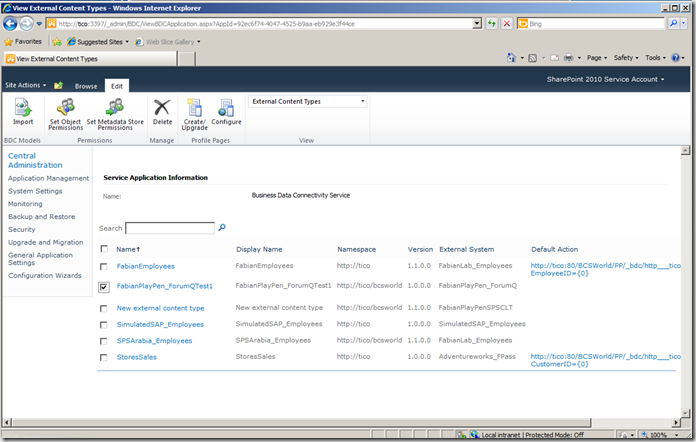Viewport: 696px width, 442px height.
Task: Expand the Site Actions menu
Action: [25, 85]
